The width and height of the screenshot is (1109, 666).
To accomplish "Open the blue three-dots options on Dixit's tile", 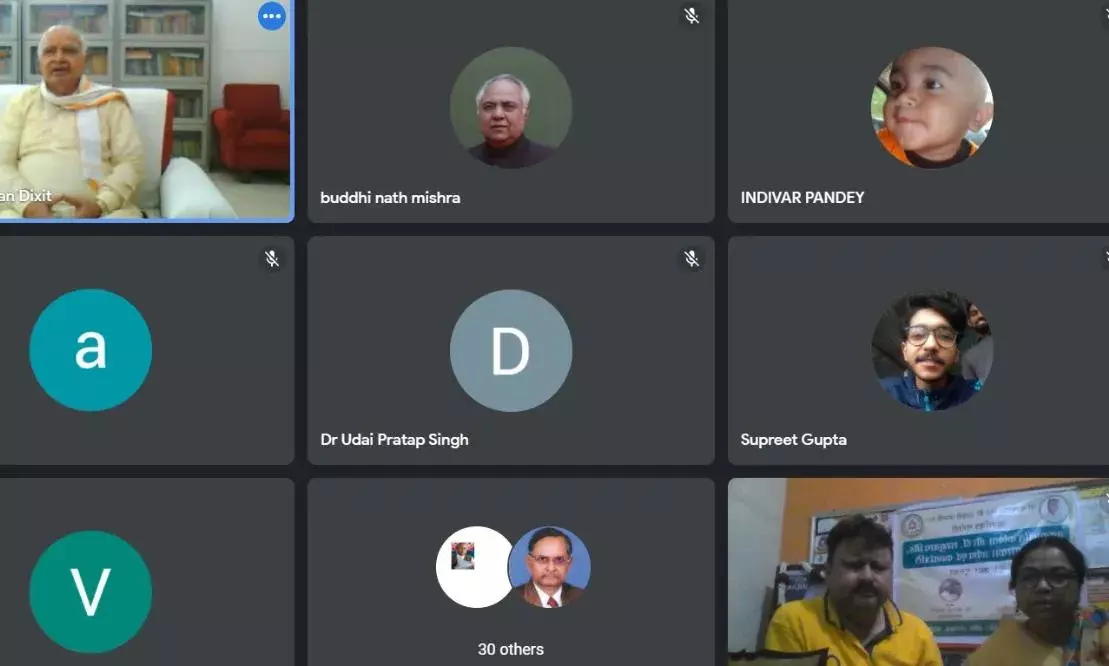I will [272, 16].
